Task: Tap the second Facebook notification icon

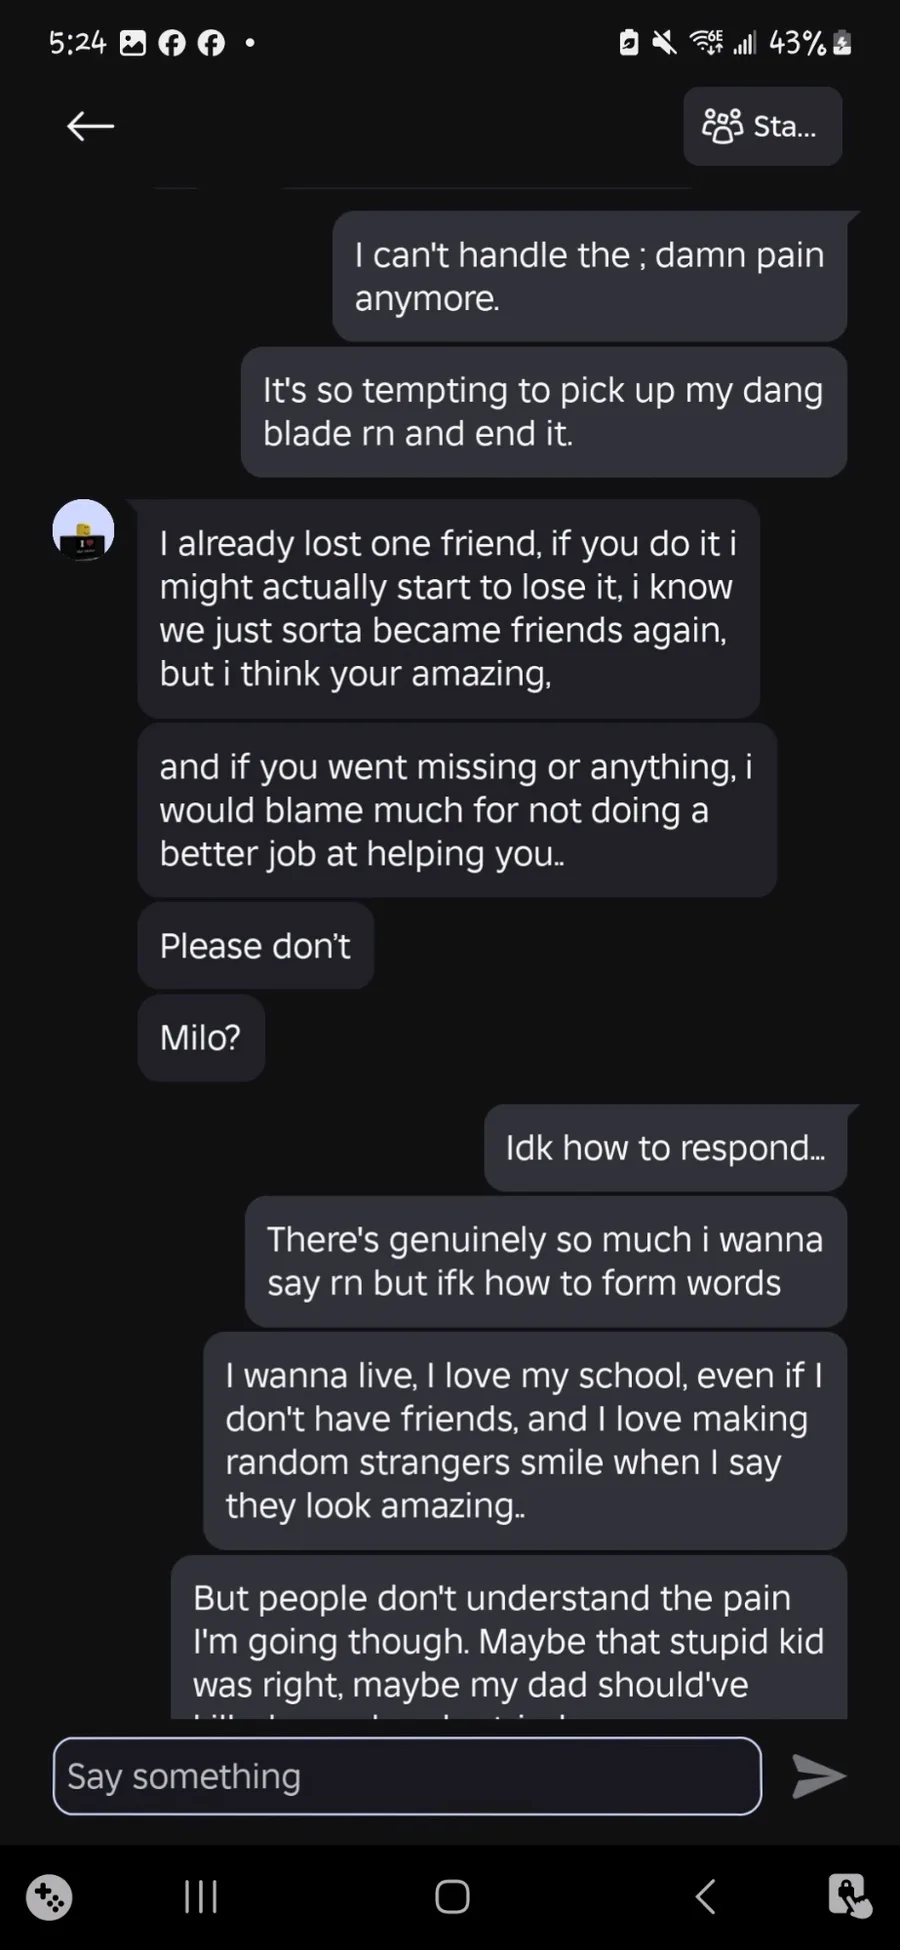Action: click(211, 43)
